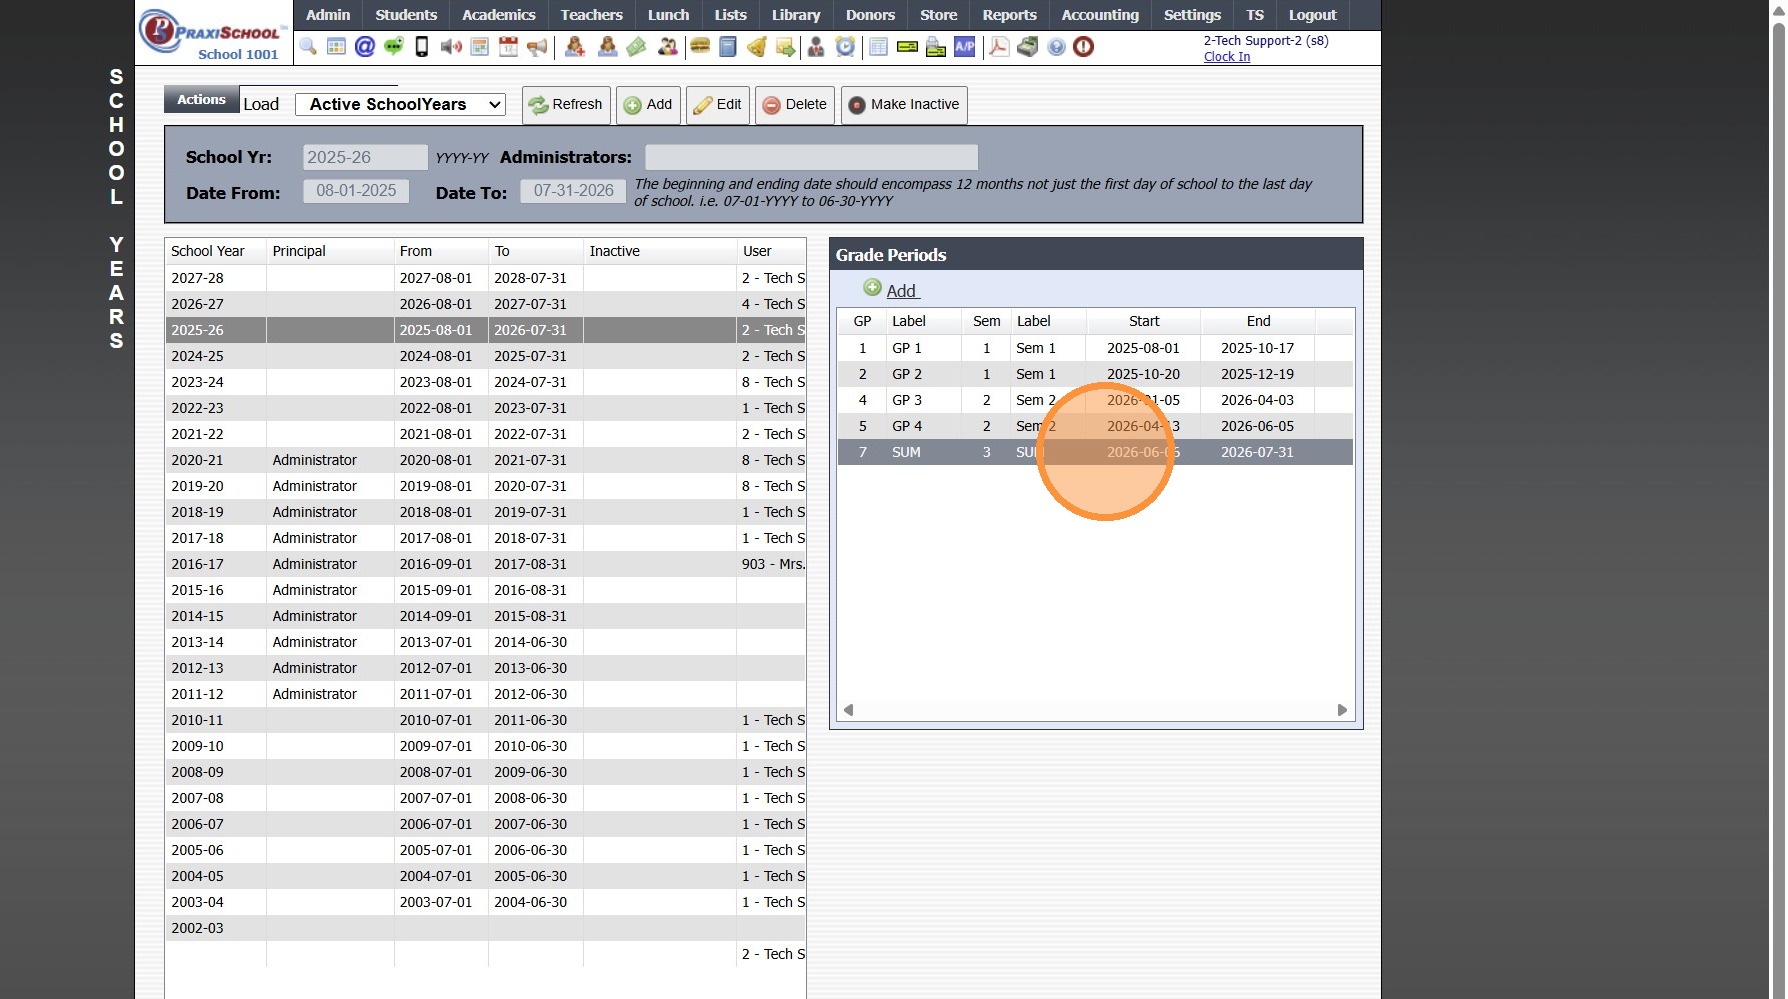Click the Make Inactive button

pos(904,105)
